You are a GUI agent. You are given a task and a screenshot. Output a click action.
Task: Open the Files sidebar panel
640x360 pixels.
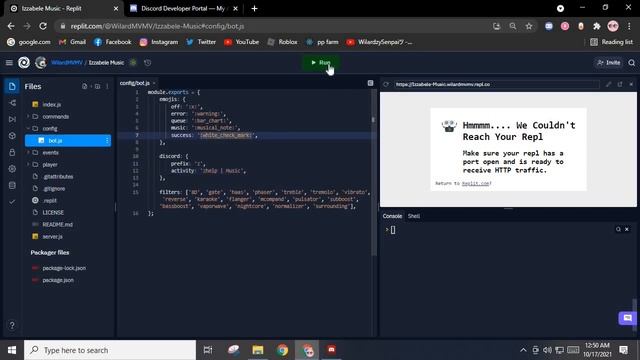[x=12, y=87]
